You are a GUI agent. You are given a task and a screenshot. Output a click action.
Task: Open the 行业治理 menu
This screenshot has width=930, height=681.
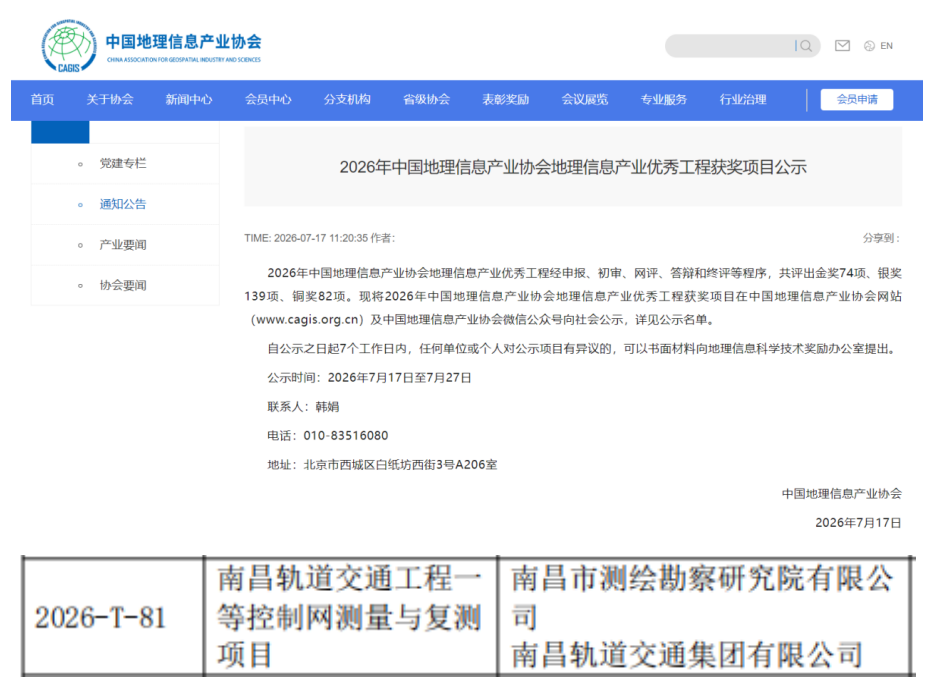coord(743,100)
